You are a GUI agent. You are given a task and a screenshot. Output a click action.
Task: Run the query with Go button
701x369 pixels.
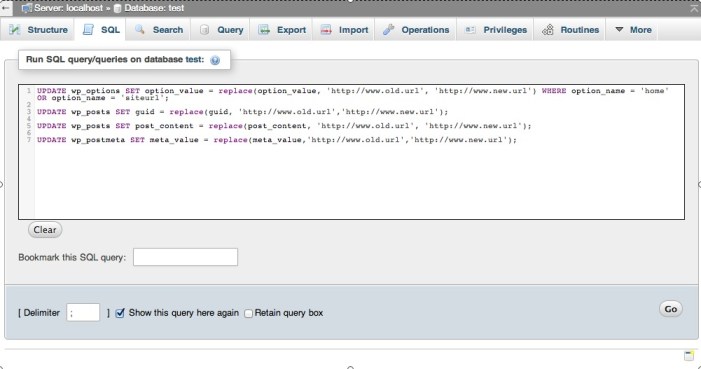pyautogui.click(x=671, y=309)
